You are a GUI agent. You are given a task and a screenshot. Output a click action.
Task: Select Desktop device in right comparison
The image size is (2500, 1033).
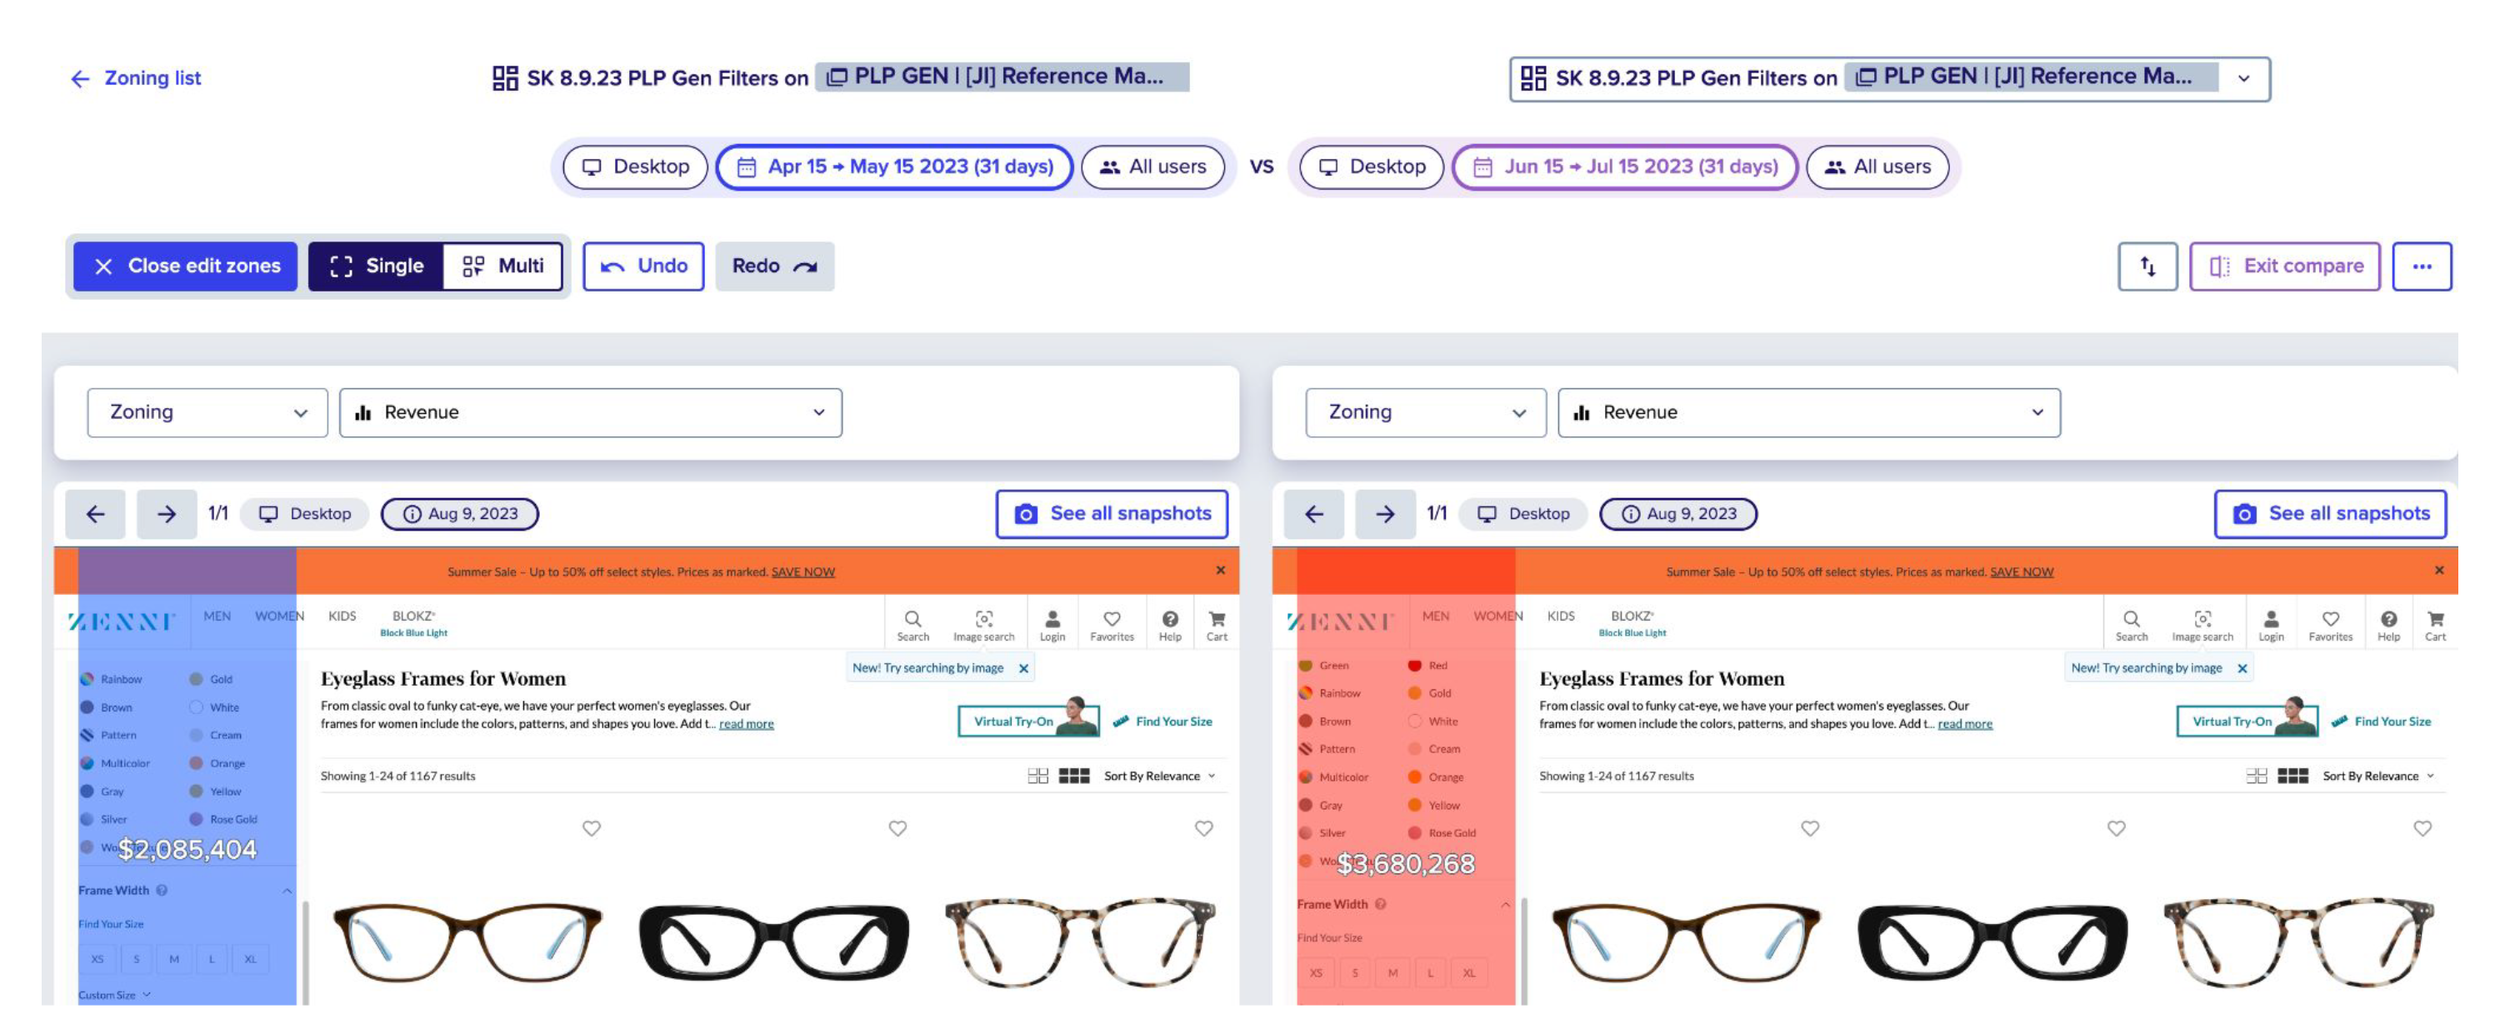tap(1371, 167)
